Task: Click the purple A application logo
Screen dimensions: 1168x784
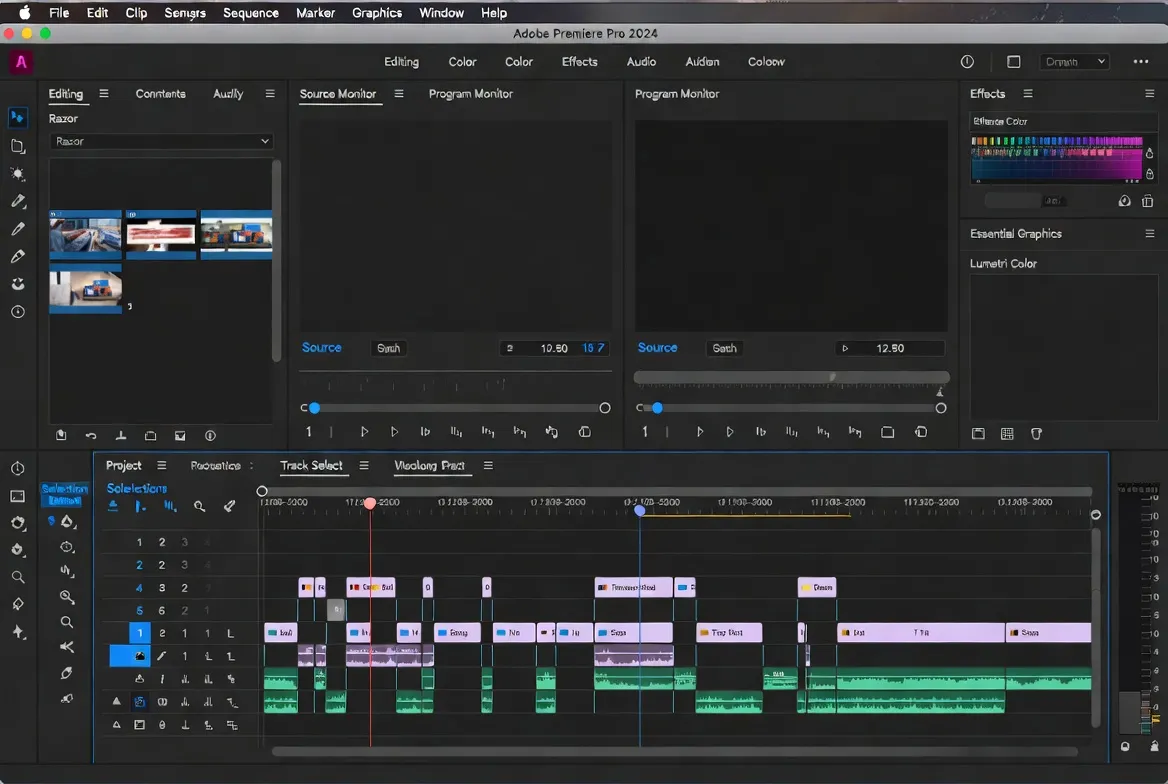Action: (x=21, y=62)
